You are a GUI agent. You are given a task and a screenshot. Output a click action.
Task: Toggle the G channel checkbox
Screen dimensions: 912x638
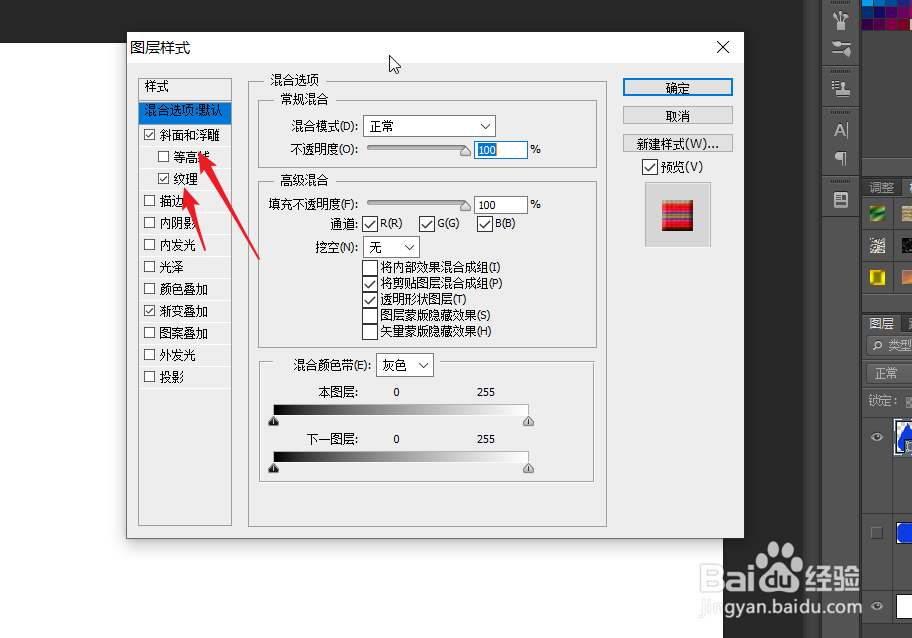pyautogui.click(x=427, y=224)
